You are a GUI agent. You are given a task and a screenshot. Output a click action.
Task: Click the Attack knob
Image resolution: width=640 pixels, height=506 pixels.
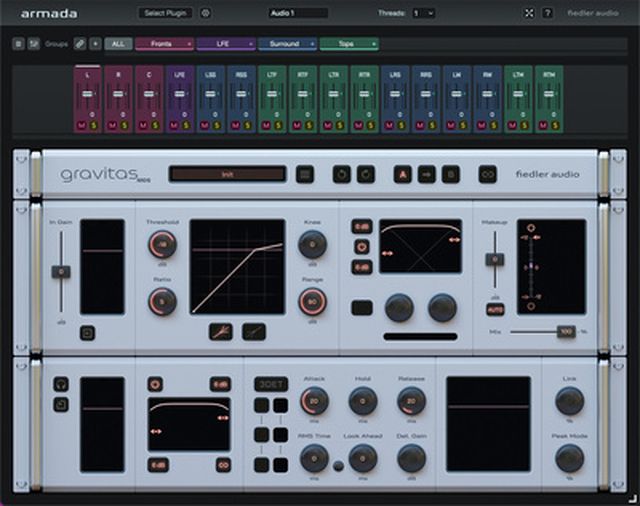(314, 401)
